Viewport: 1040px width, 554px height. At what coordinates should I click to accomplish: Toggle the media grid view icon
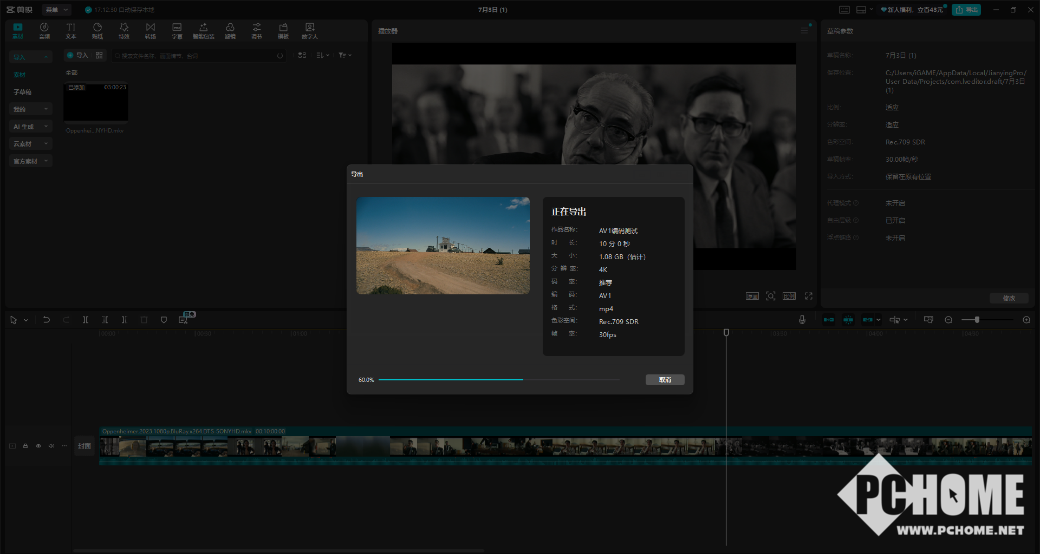pos(302,55)
